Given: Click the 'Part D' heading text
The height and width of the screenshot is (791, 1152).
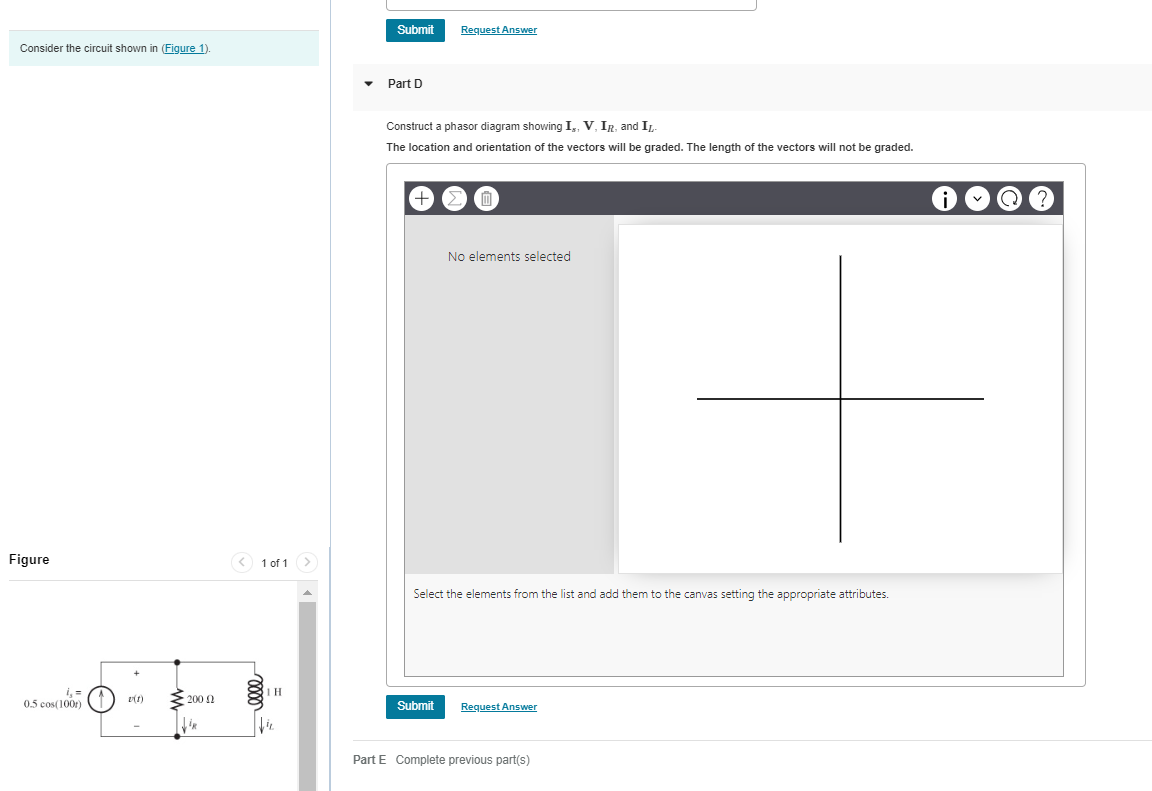Looking at the screenshot, I should [x=405, y=84].
